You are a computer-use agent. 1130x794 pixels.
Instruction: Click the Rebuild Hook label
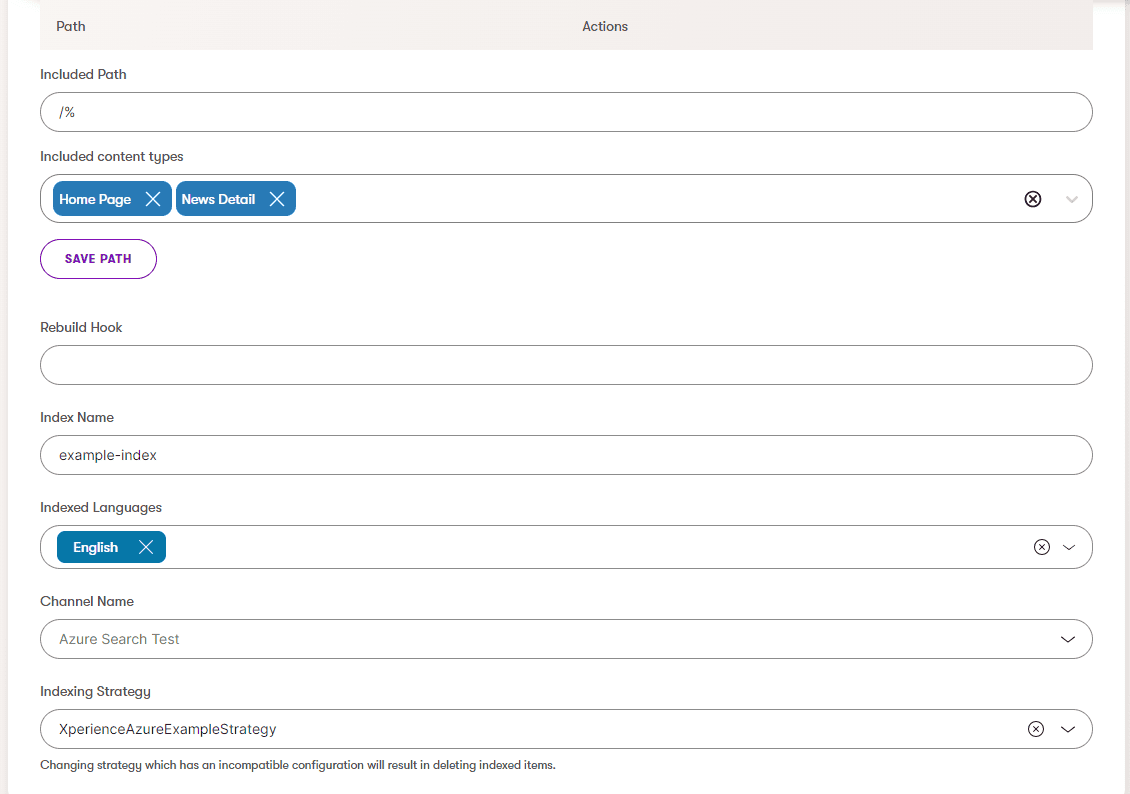tap(81, 327)
